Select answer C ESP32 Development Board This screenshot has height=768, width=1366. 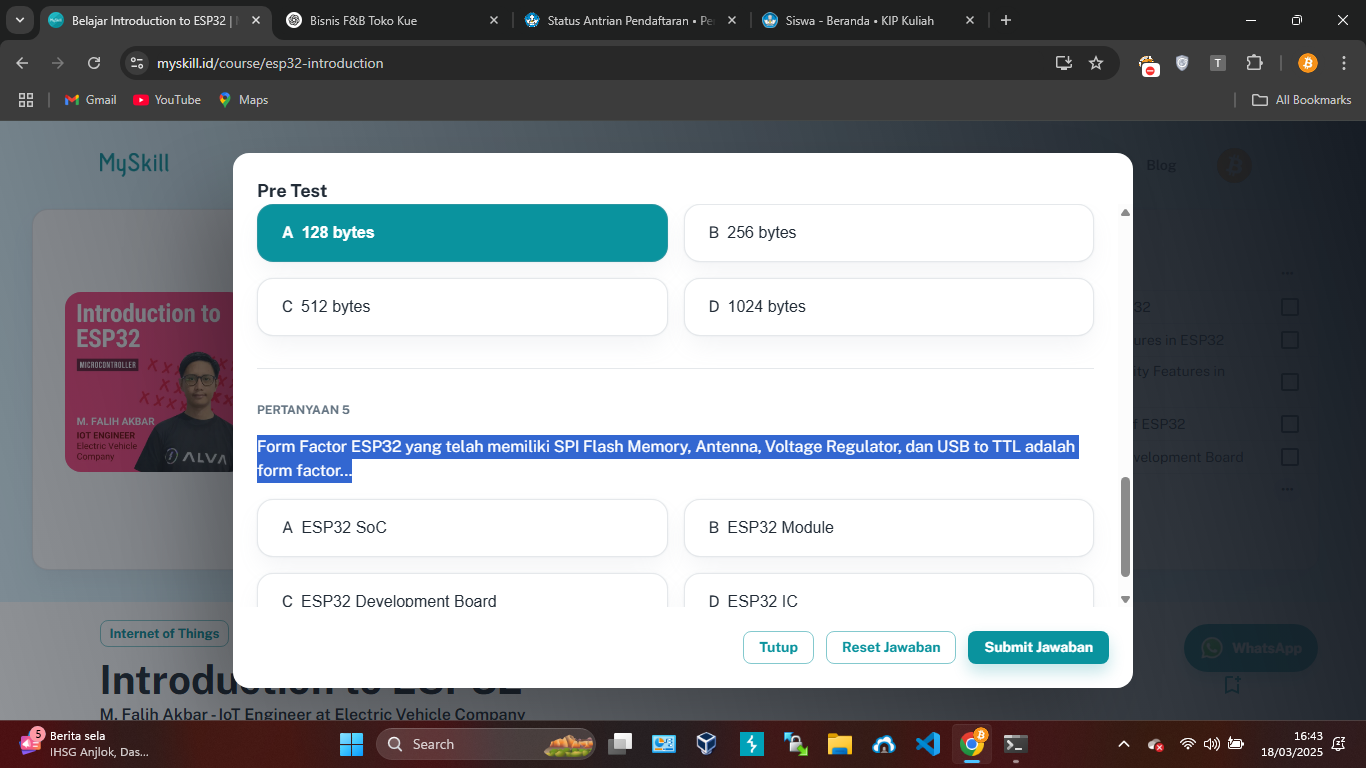(462, 591)
